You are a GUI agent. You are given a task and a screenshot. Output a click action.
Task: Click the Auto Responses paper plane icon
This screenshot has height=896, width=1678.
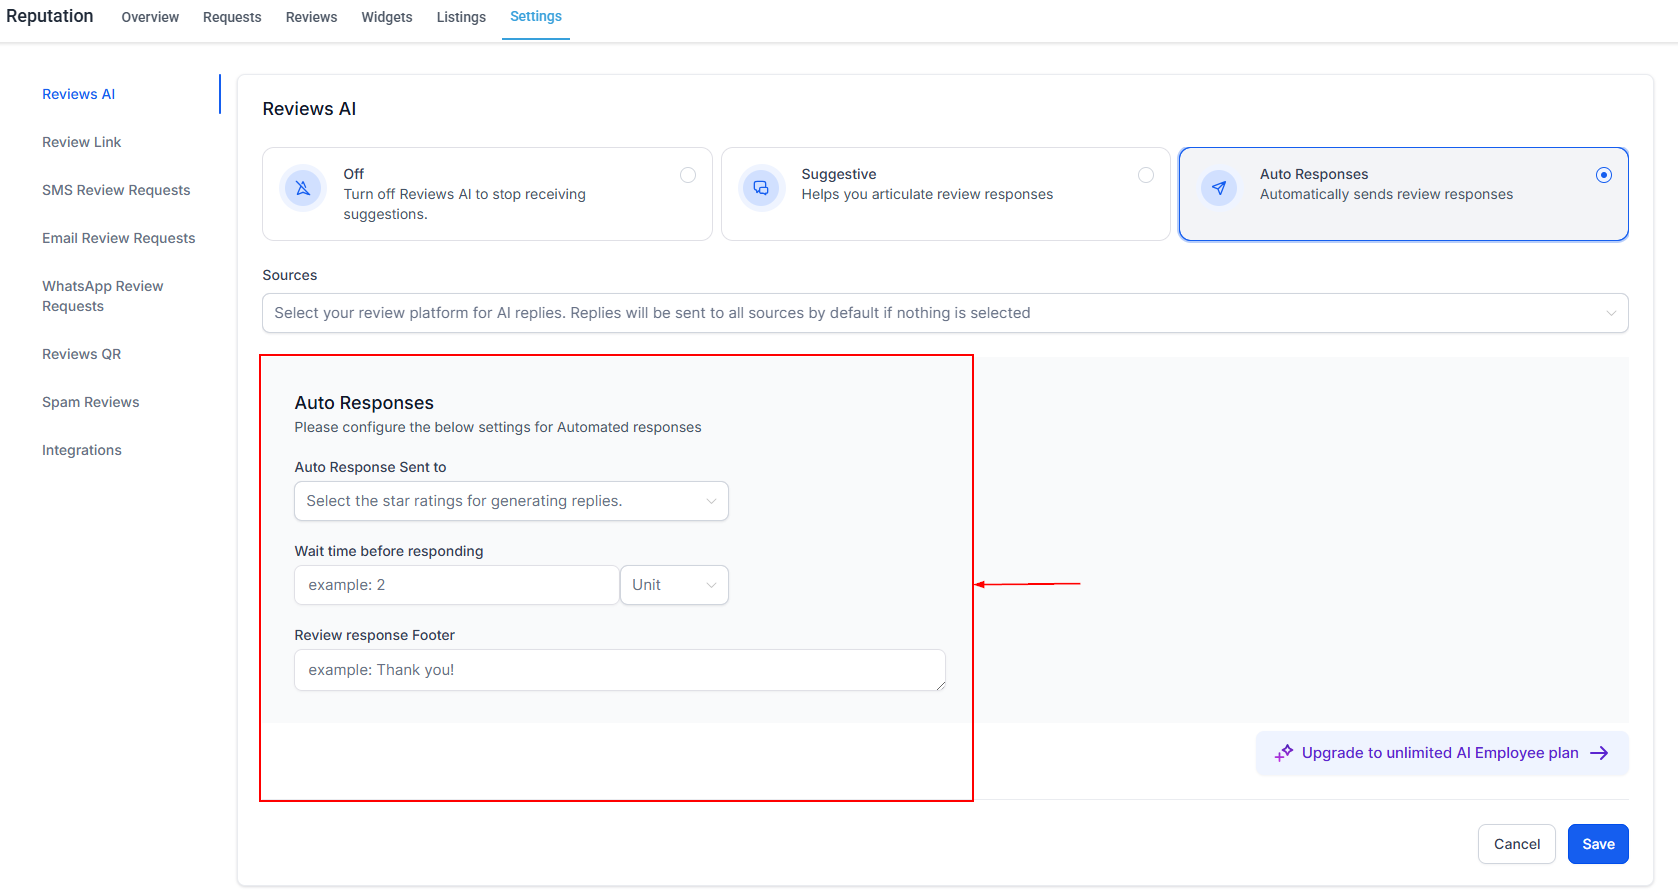coord(1219,188)
